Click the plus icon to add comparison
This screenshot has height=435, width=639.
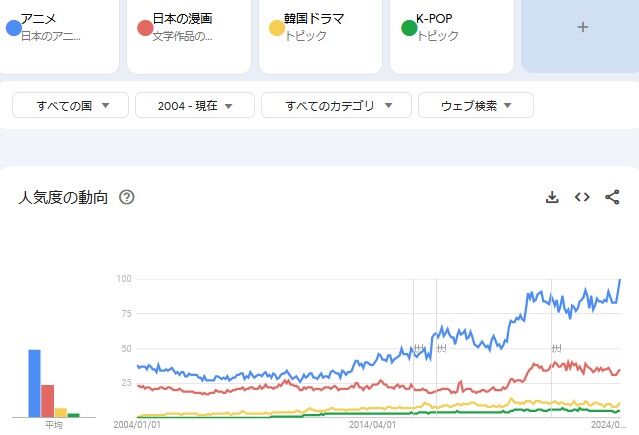[x=583, y=28]
